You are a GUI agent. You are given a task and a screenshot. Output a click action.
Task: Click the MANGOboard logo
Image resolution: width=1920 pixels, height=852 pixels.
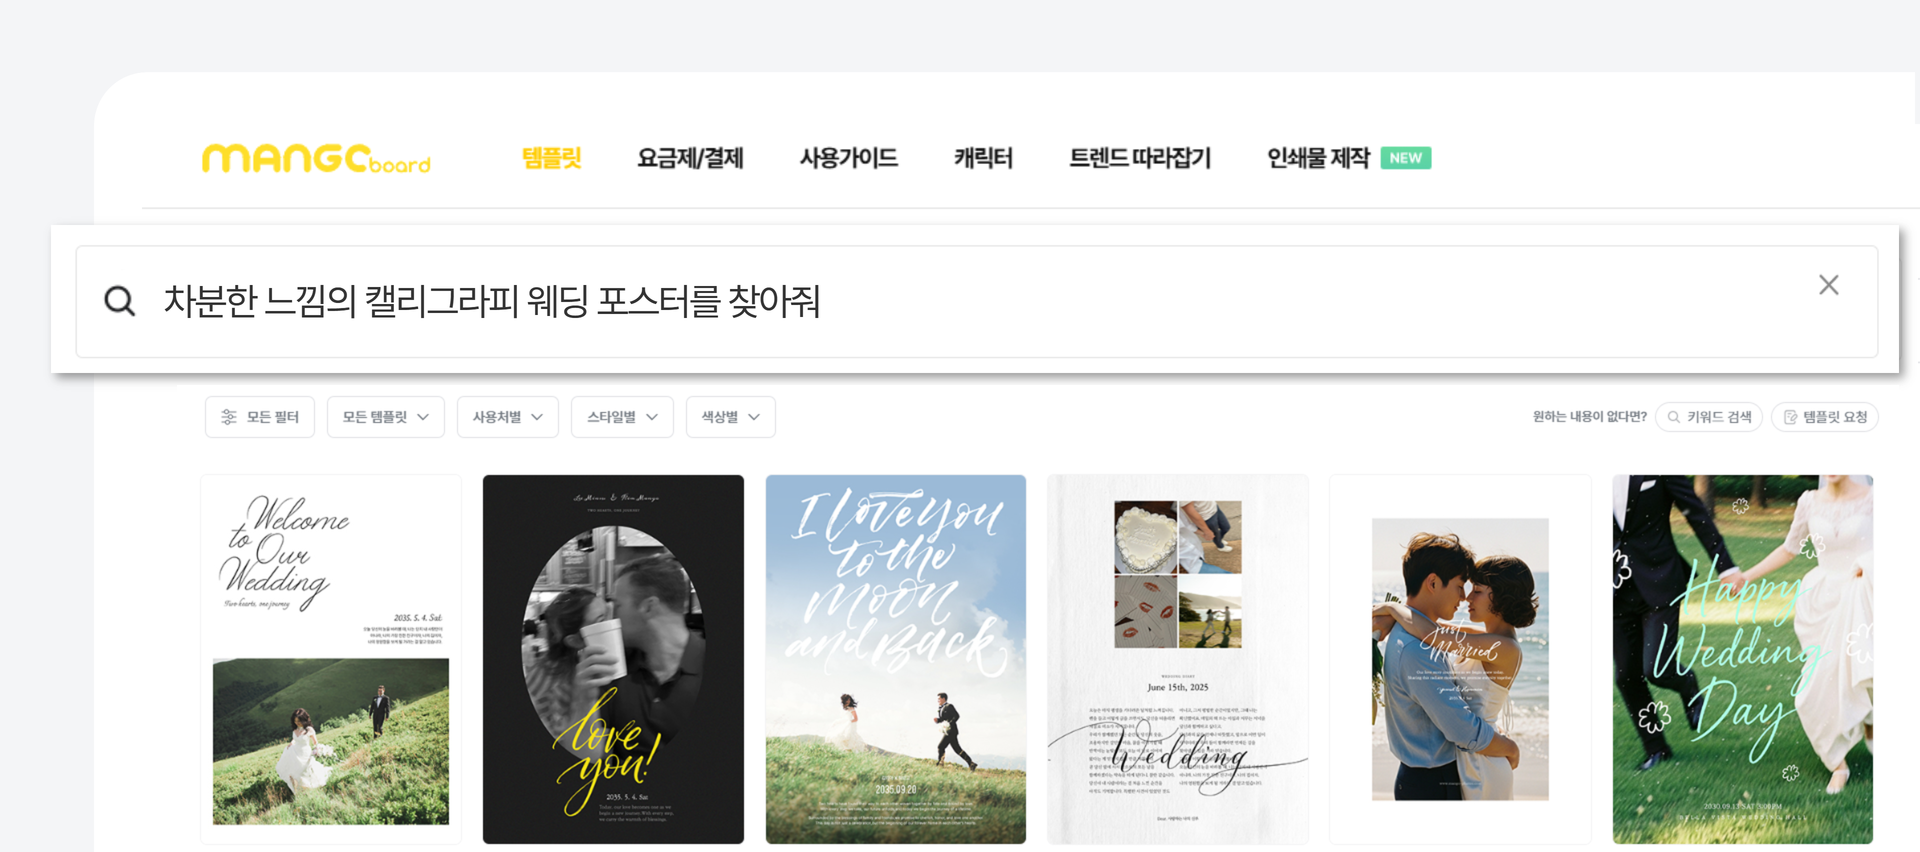[316, 158]
